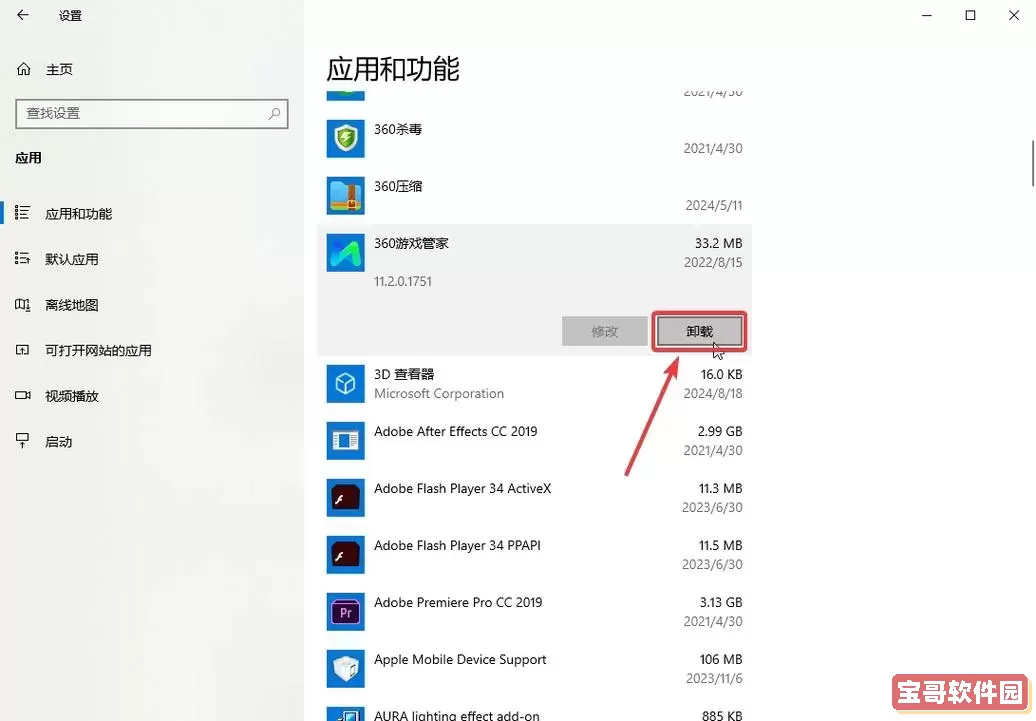1036x721 pixels.
Task: Click the search magnifier in 查找设置 box
Action: click(274, 114)
